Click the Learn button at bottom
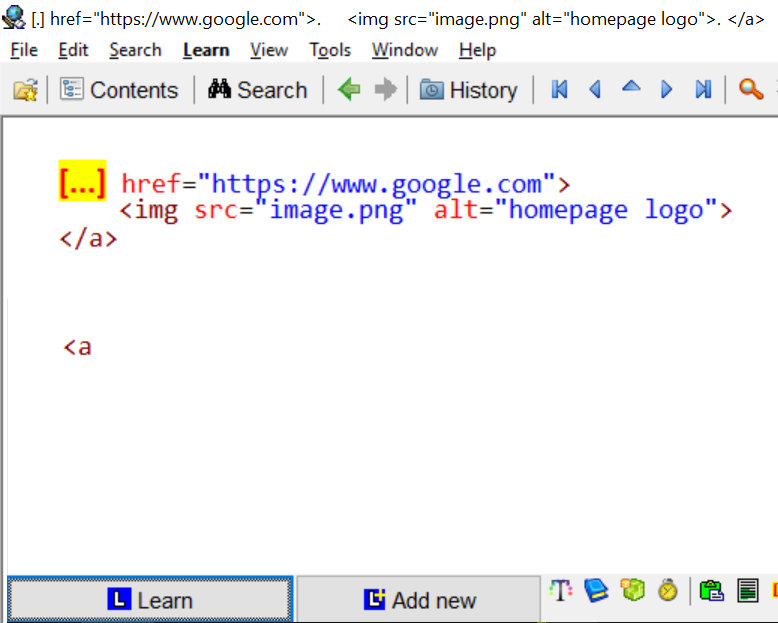 150,600
